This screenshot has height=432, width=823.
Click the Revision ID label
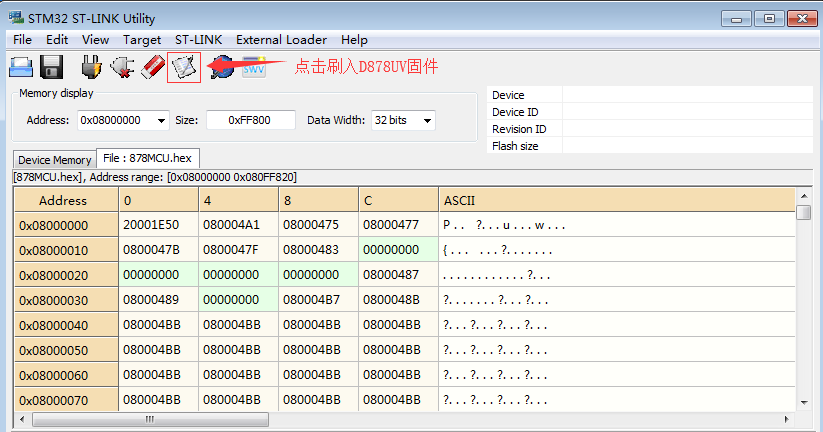[x=519, y=129]
